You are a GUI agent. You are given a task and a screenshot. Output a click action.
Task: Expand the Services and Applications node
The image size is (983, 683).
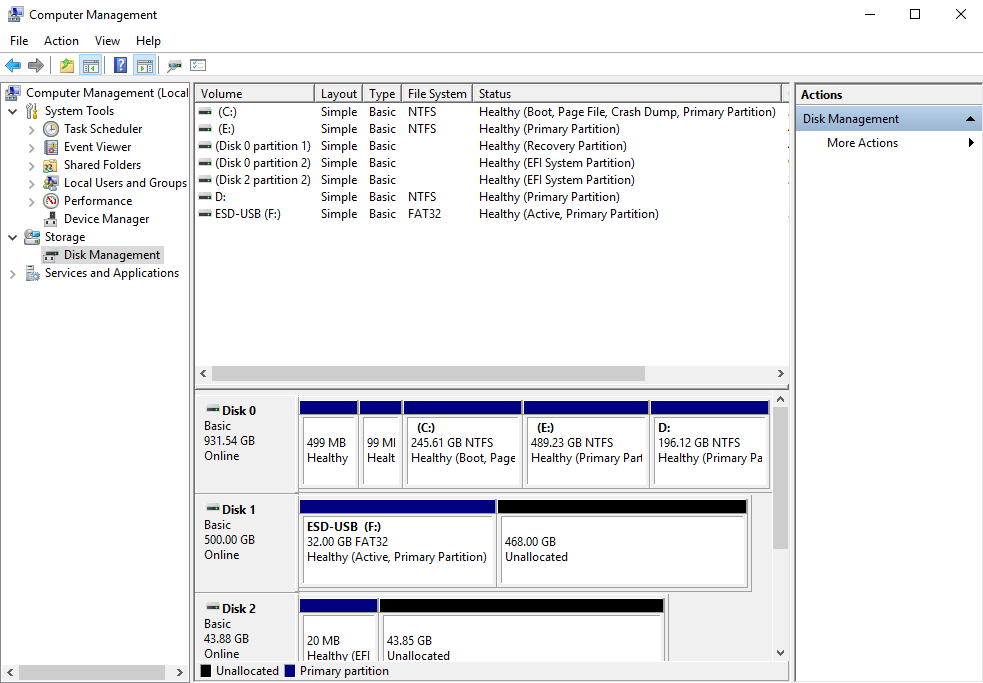tap(12, 272)
